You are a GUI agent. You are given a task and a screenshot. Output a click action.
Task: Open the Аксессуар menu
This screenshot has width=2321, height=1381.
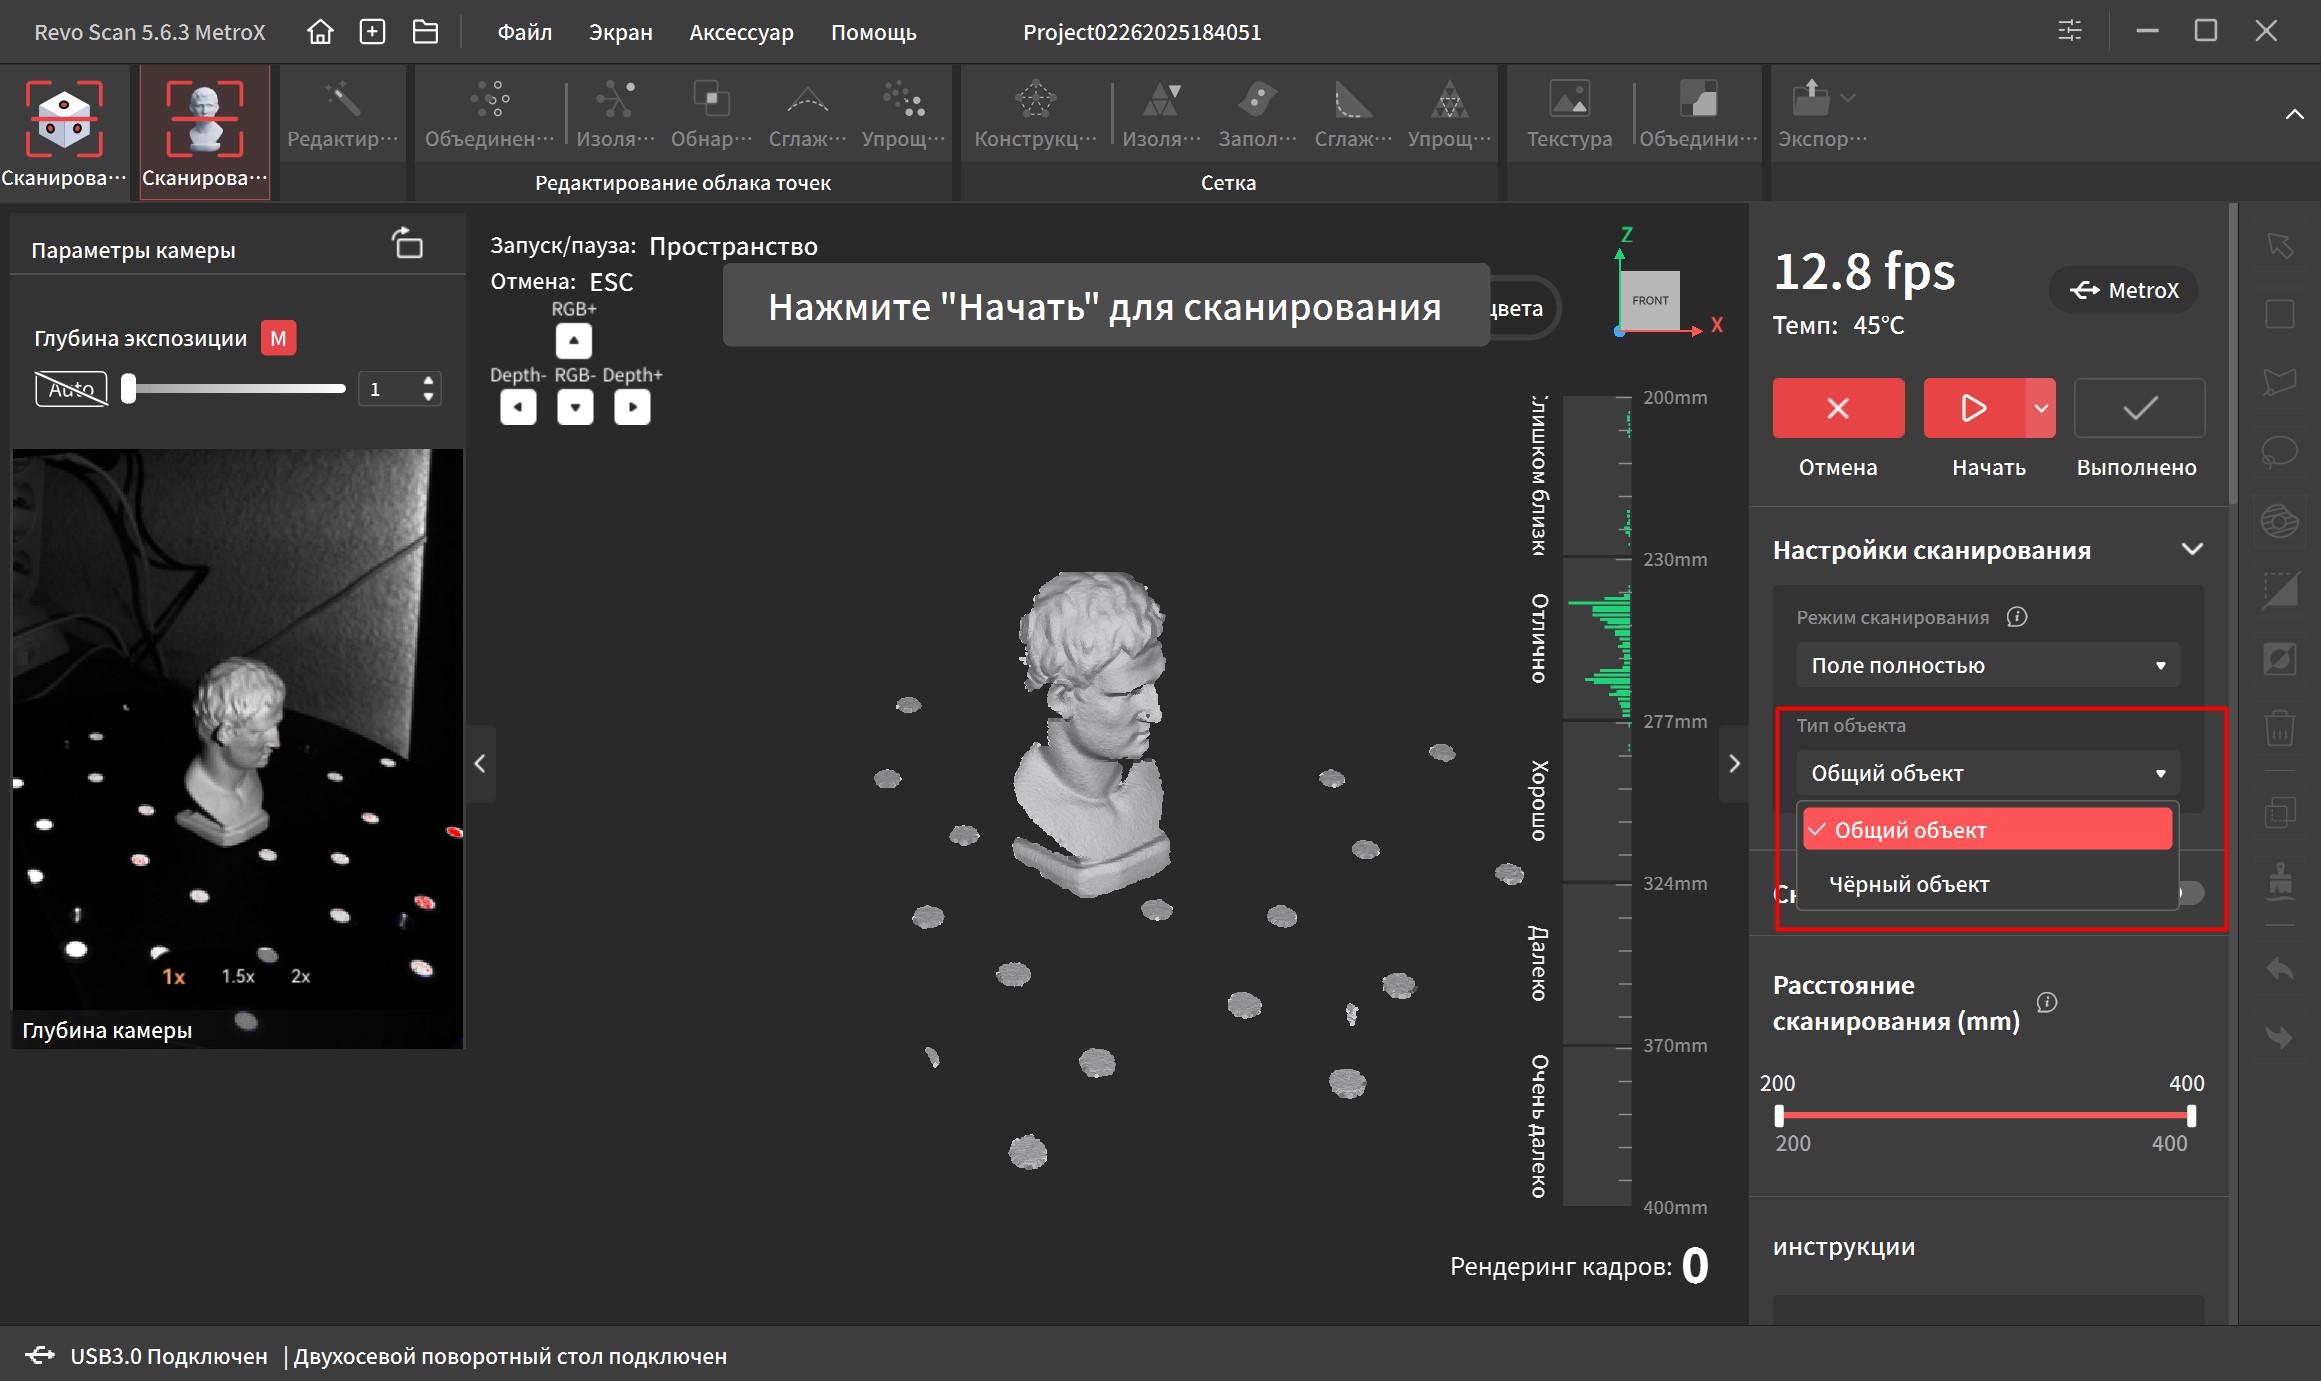pyautogui.click(x=741, y=32)
